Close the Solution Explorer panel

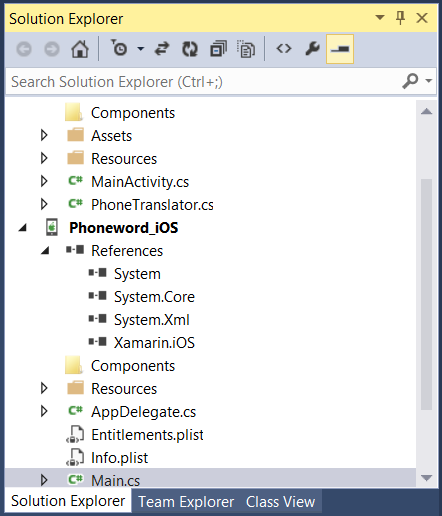pyautogui.click(x=422, y=18)
